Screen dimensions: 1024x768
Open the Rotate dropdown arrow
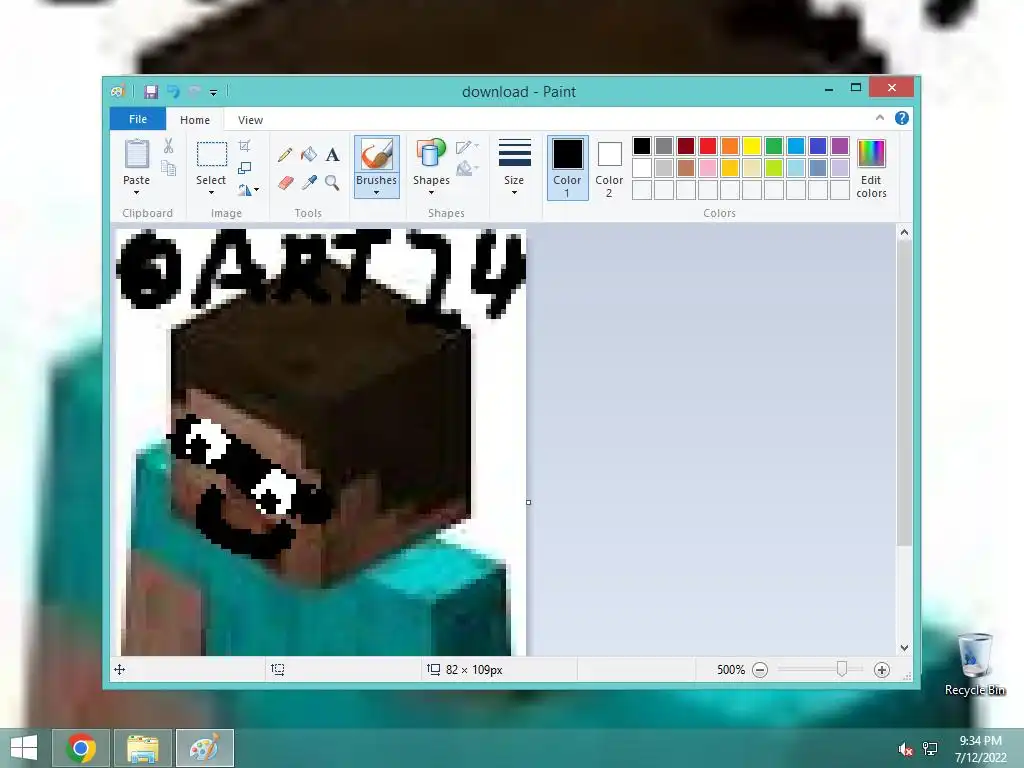257,190
